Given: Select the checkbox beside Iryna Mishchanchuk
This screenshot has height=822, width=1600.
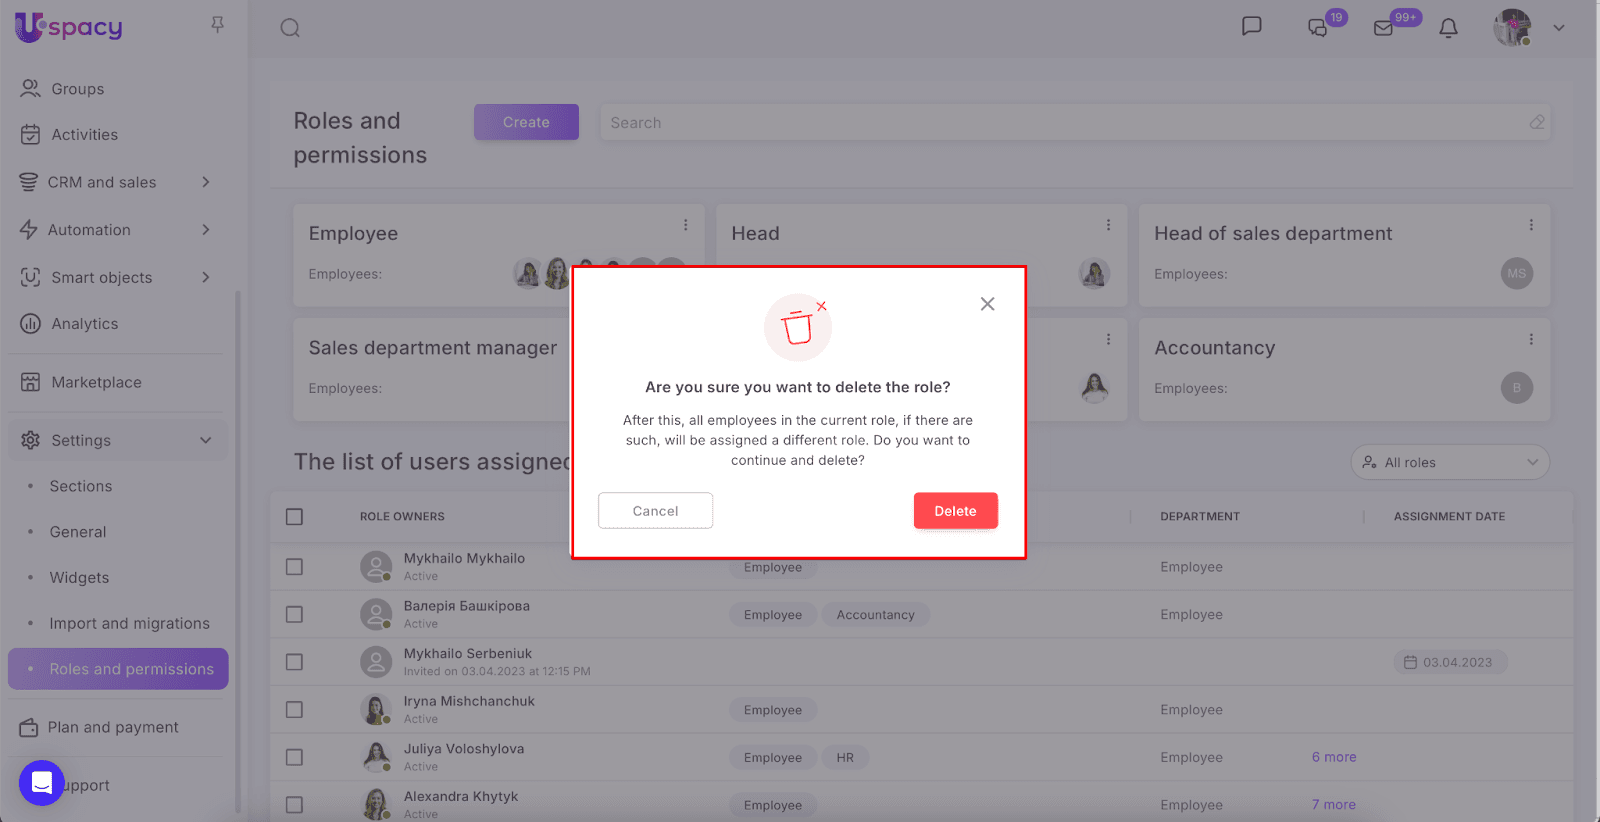Looking at the screenshot, I should 294,710.
